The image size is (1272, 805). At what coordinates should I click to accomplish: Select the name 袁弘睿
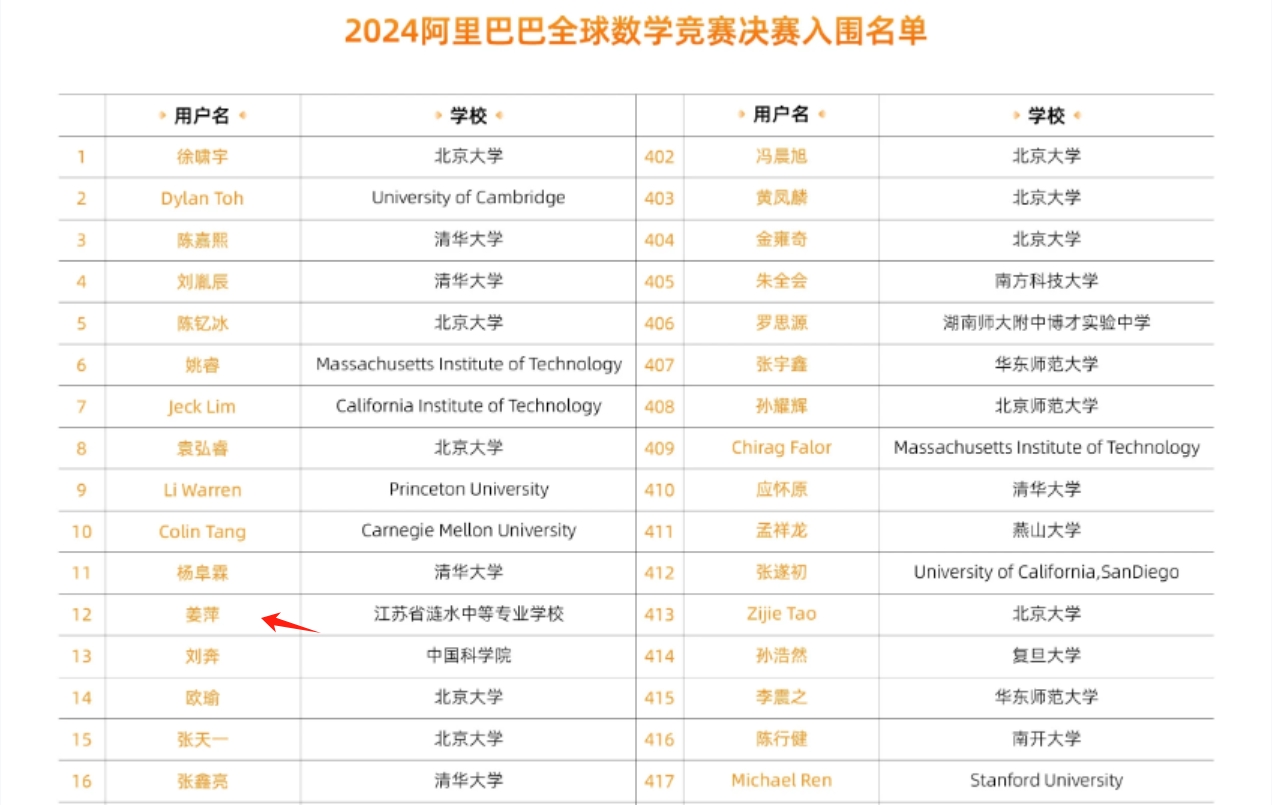(x=202, y=448)
